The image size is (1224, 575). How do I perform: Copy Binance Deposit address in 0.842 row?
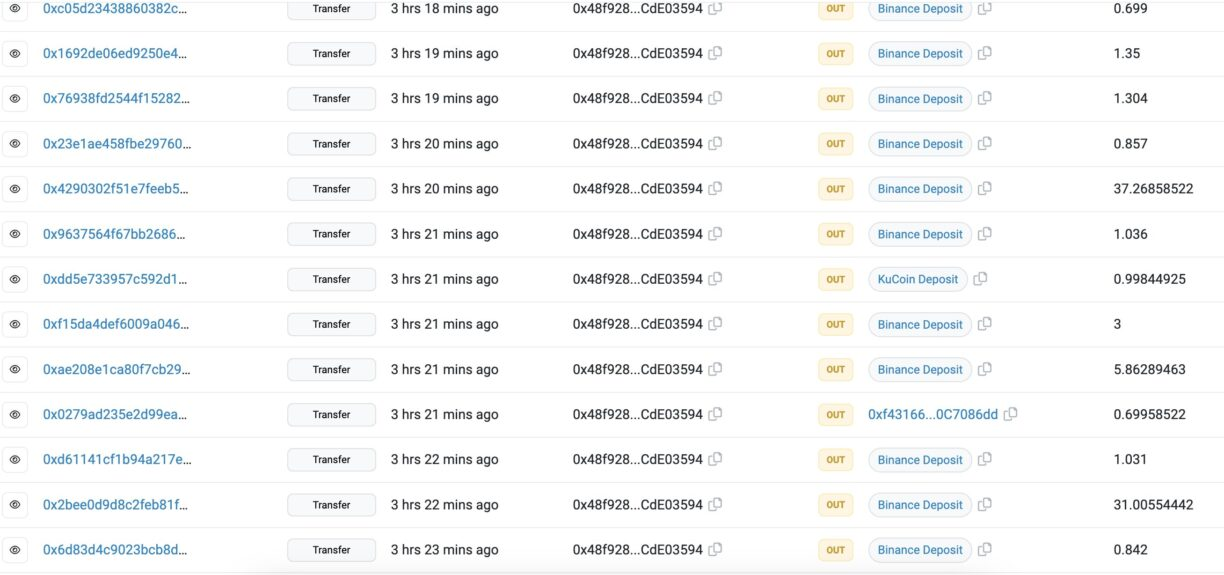pos(985,550)
